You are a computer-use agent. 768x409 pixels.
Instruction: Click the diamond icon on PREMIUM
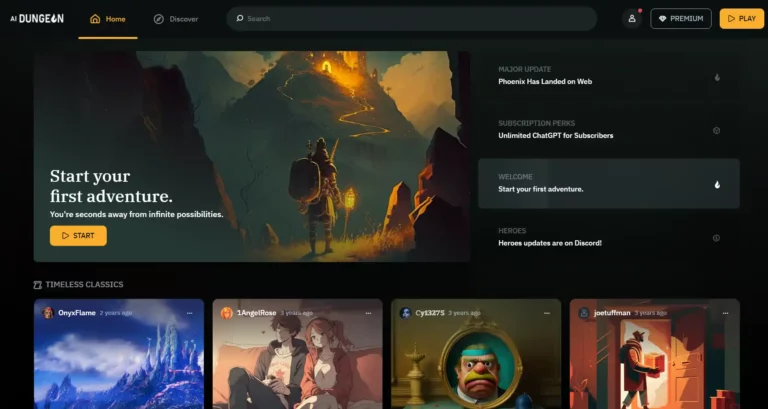663,19
